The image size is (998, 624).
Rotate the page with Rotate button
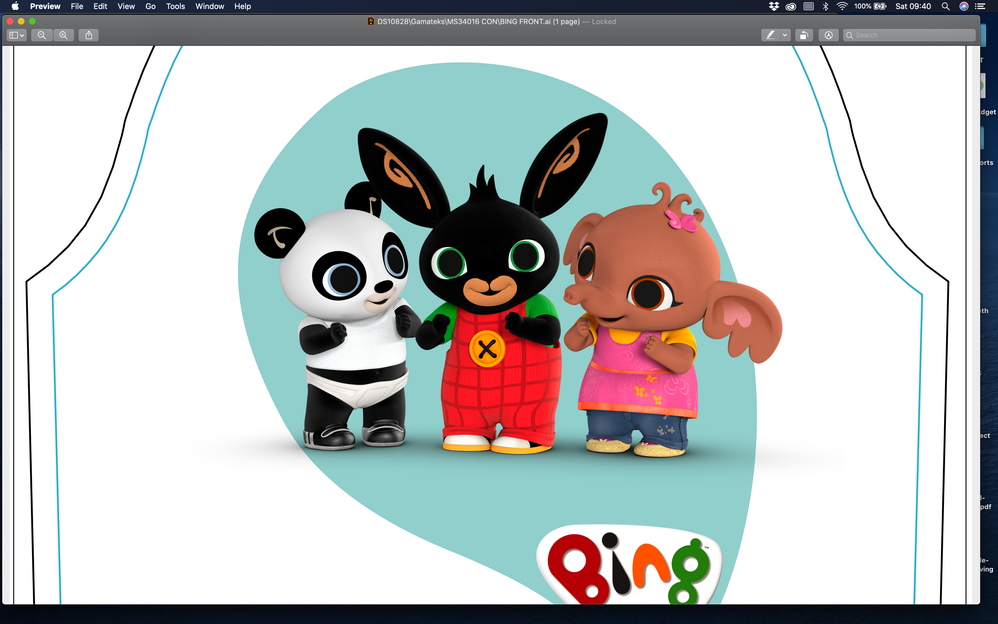(x=804, y=35)
